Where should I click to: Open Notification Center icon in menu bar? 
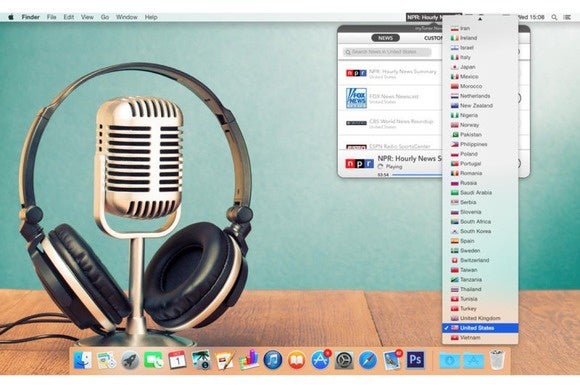[567, 17]
